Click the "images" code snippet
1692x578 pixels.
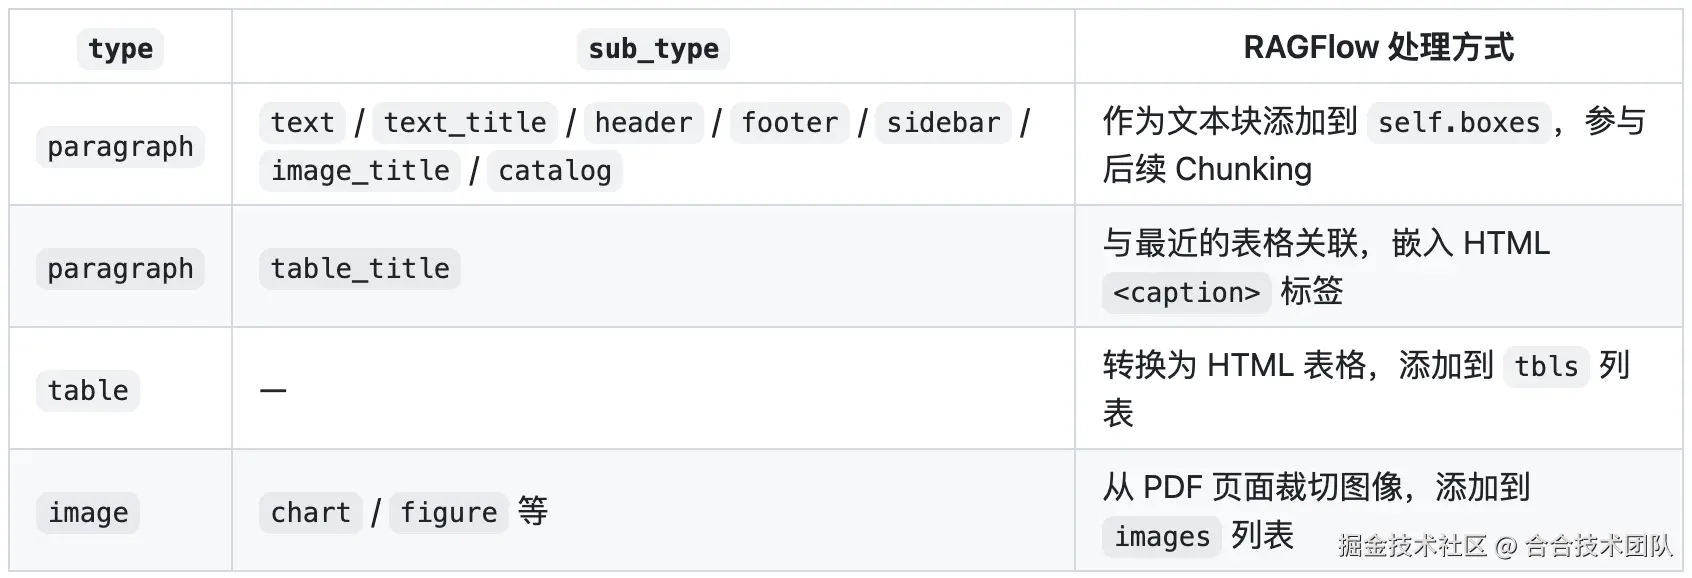pos(1161,537)
